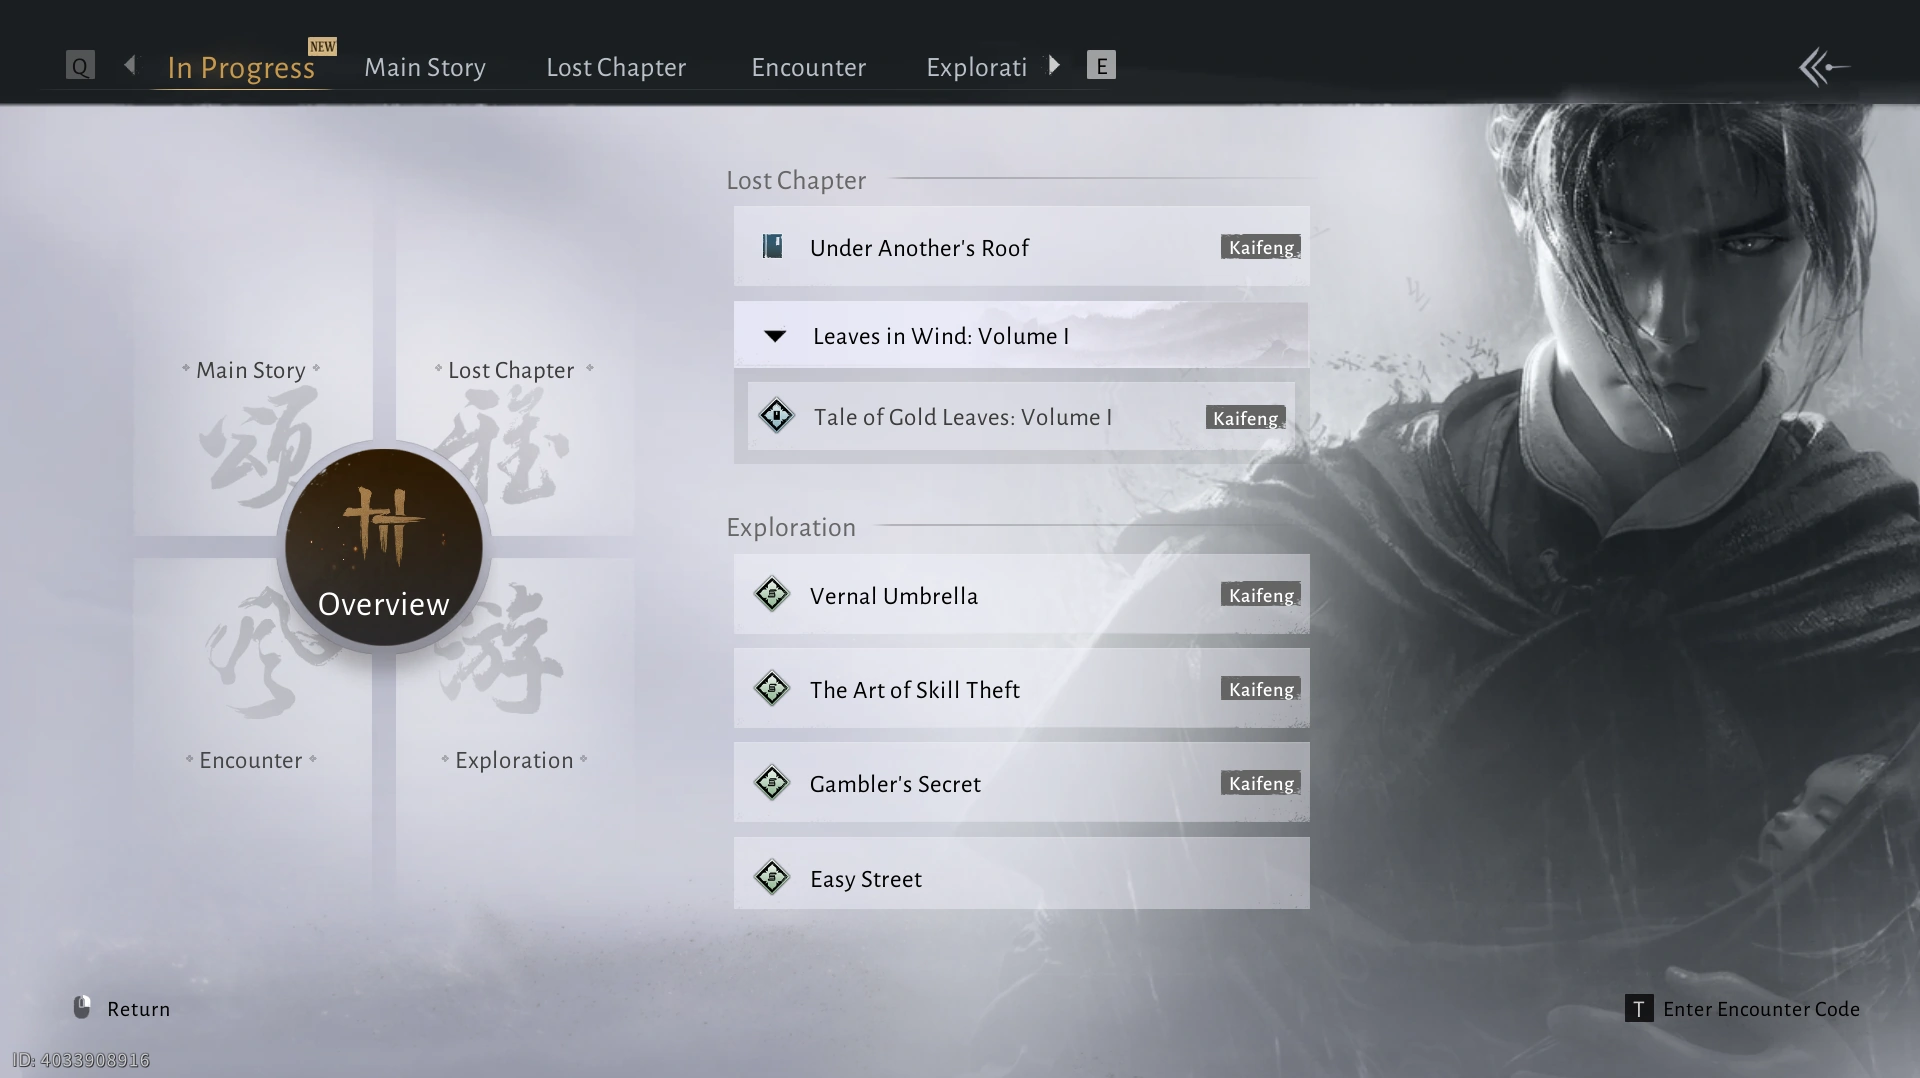1920x1078 pixels.
Task: Click the right arrow after Exploration tab
Action: [x=1054, y=65]
